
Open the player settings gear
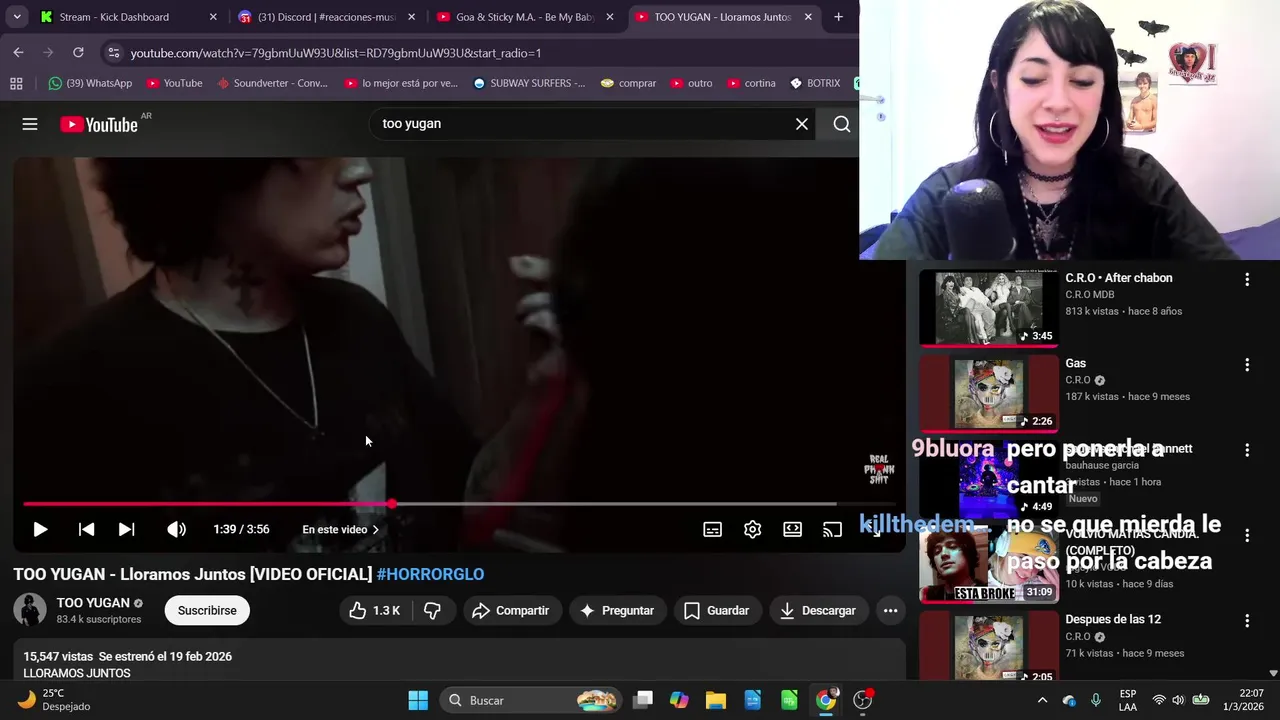[752, 529]
